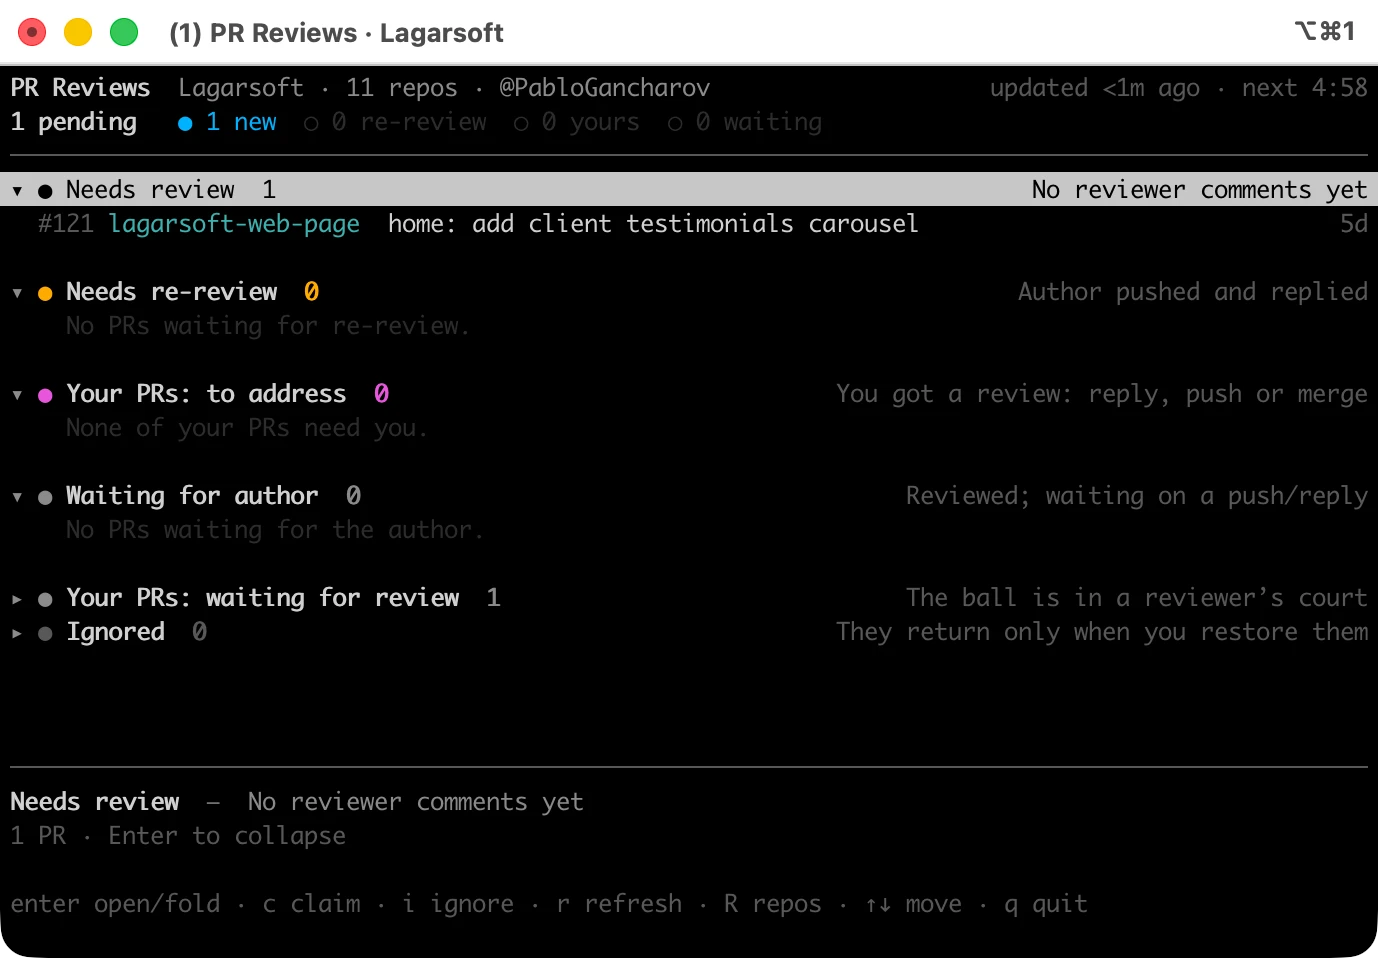Screen dimensions: 1378x958
Task: Click the black Needs review status dot
Action: (x=45, y=191)
